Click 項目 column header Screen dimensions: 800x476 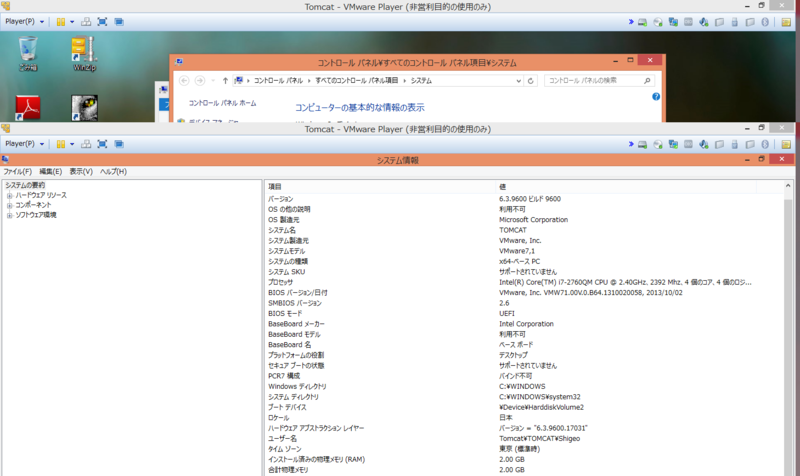coord(380,187)
